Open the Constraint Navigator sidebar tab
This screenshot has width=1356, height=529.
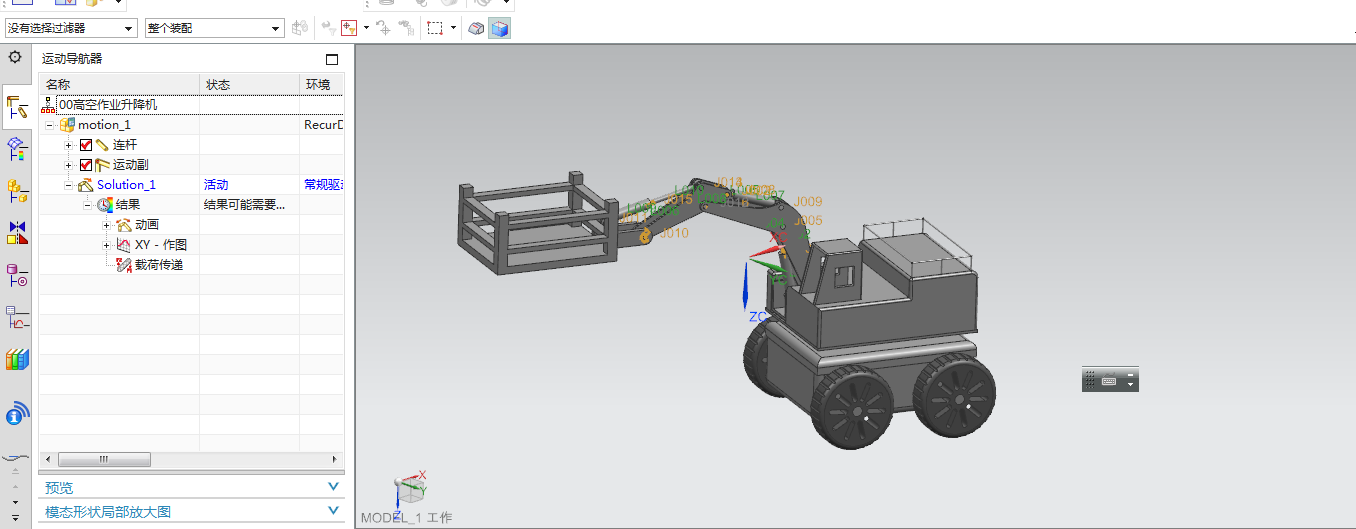click(x=17, y=232)
